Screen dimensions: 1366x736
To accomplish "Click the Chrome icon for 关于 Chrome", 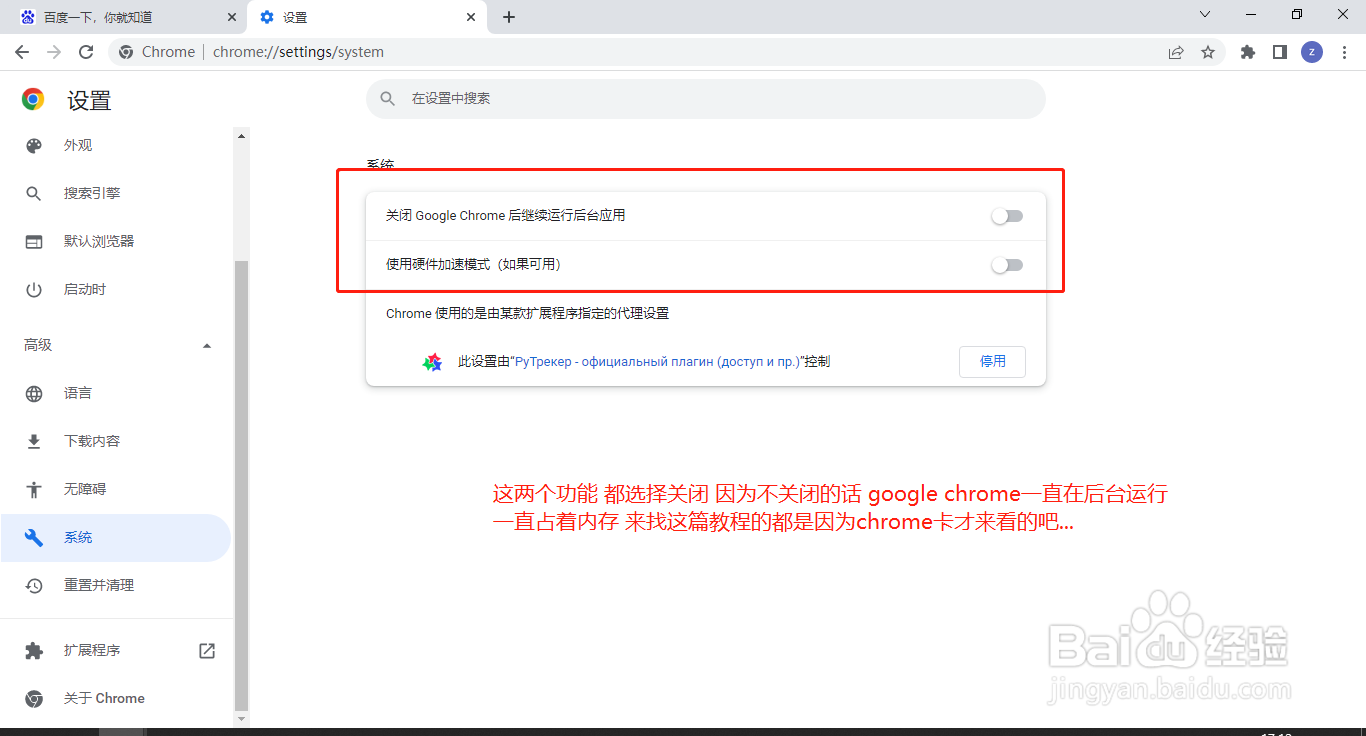I will tap(34, 699).
